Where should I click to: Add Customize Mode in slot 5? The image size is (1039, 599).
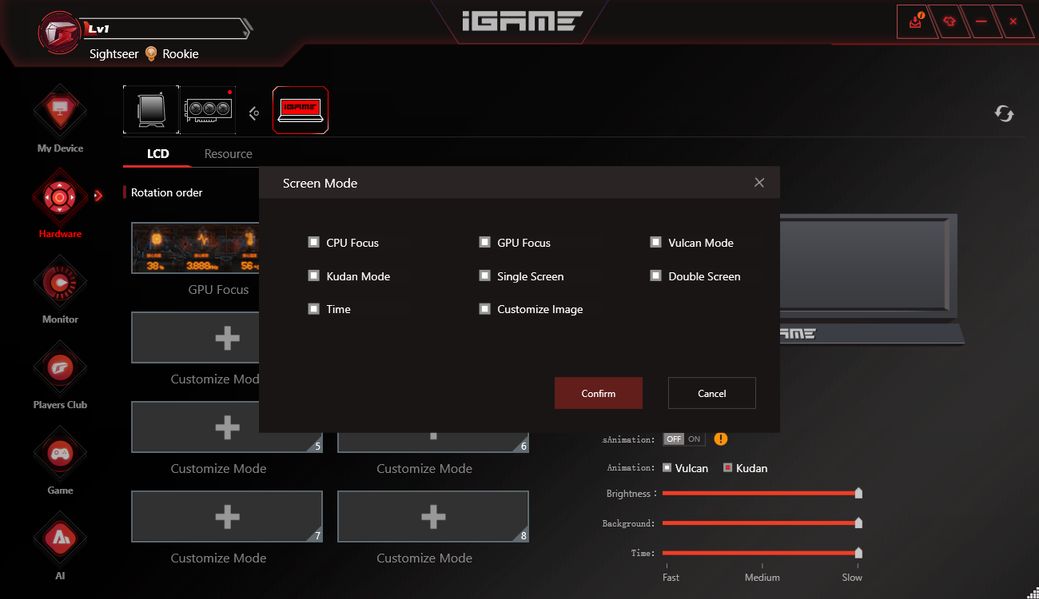[227, 427]
